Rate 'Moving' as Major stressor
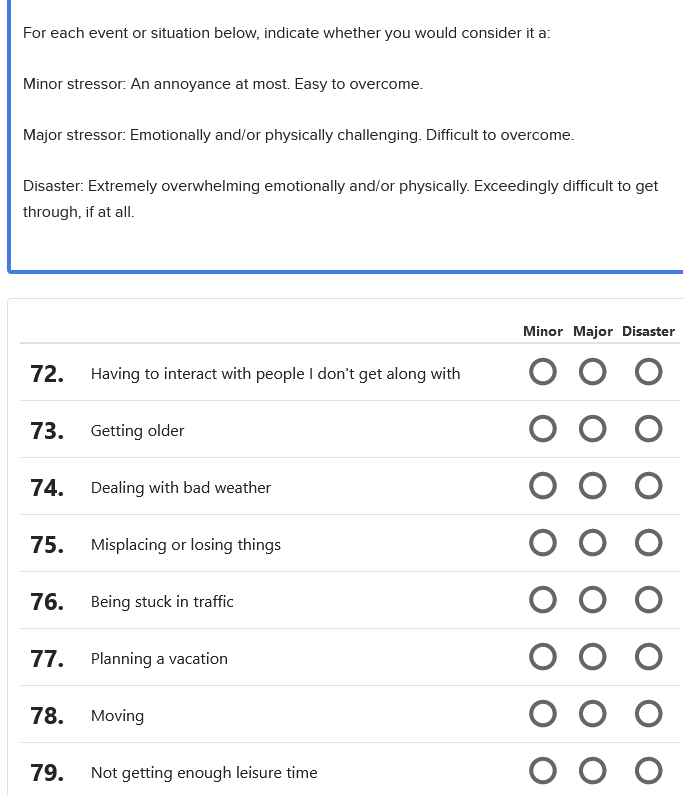683x795 pixels. coord(593,715)
